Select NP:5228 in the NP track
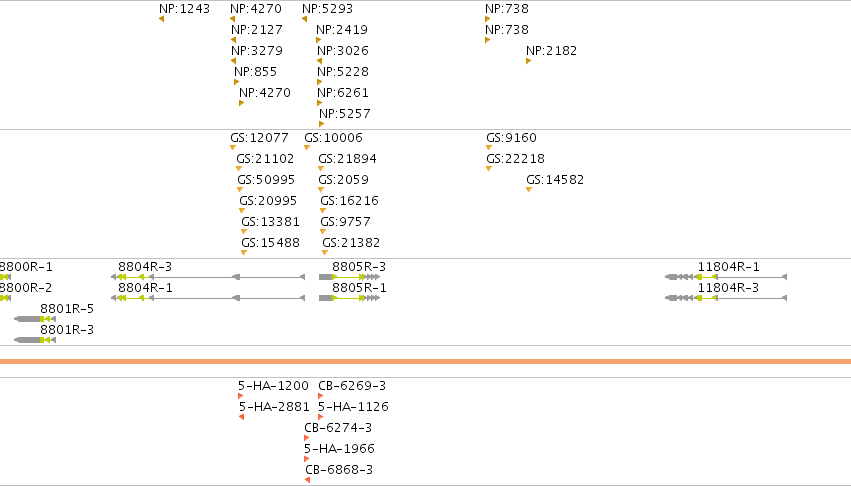851x486 pixels. 342,72
